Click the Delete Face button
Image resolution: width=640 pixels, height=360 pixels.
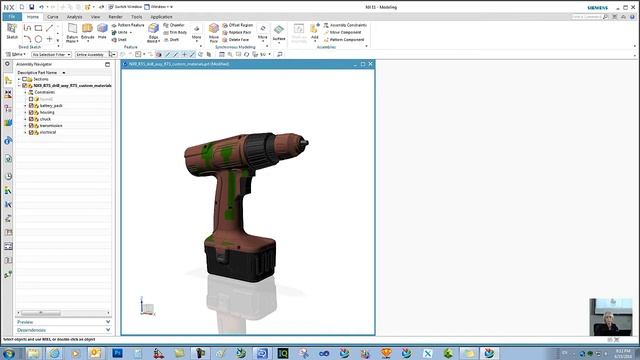236,40
